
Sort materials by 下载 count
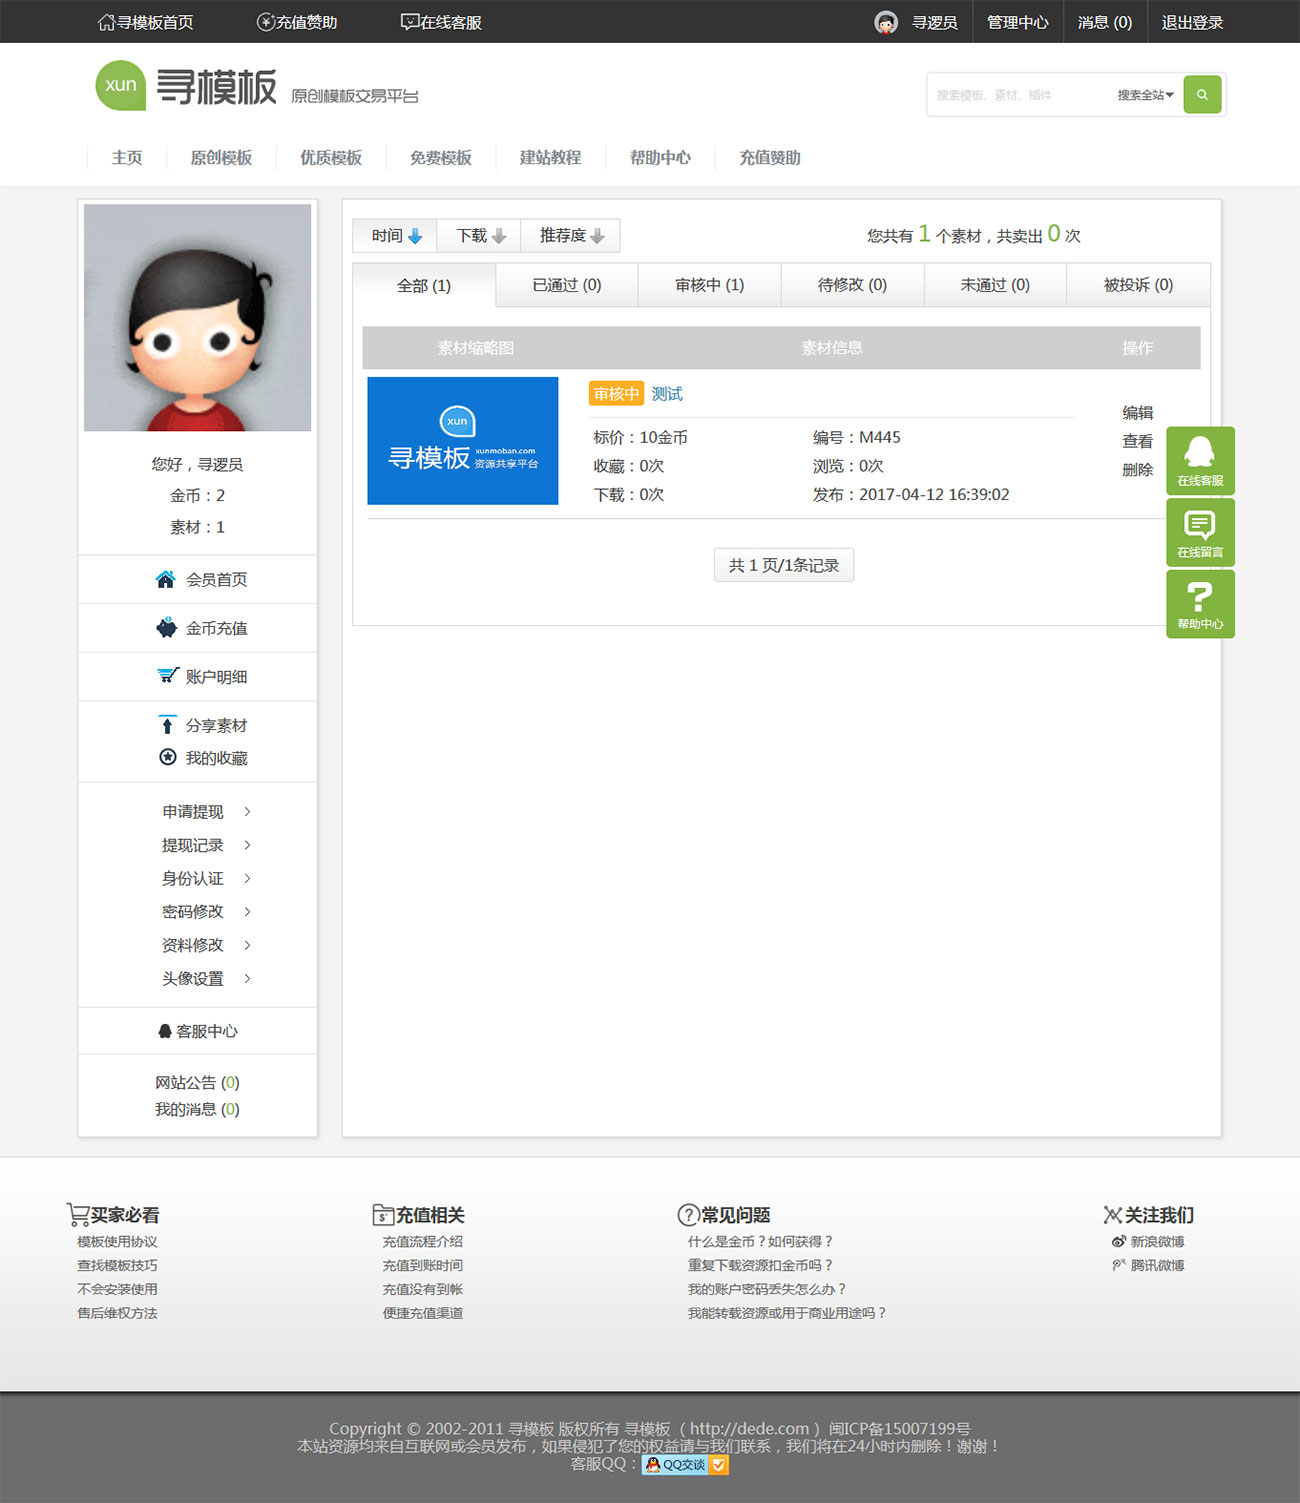(x=480, y=236)
